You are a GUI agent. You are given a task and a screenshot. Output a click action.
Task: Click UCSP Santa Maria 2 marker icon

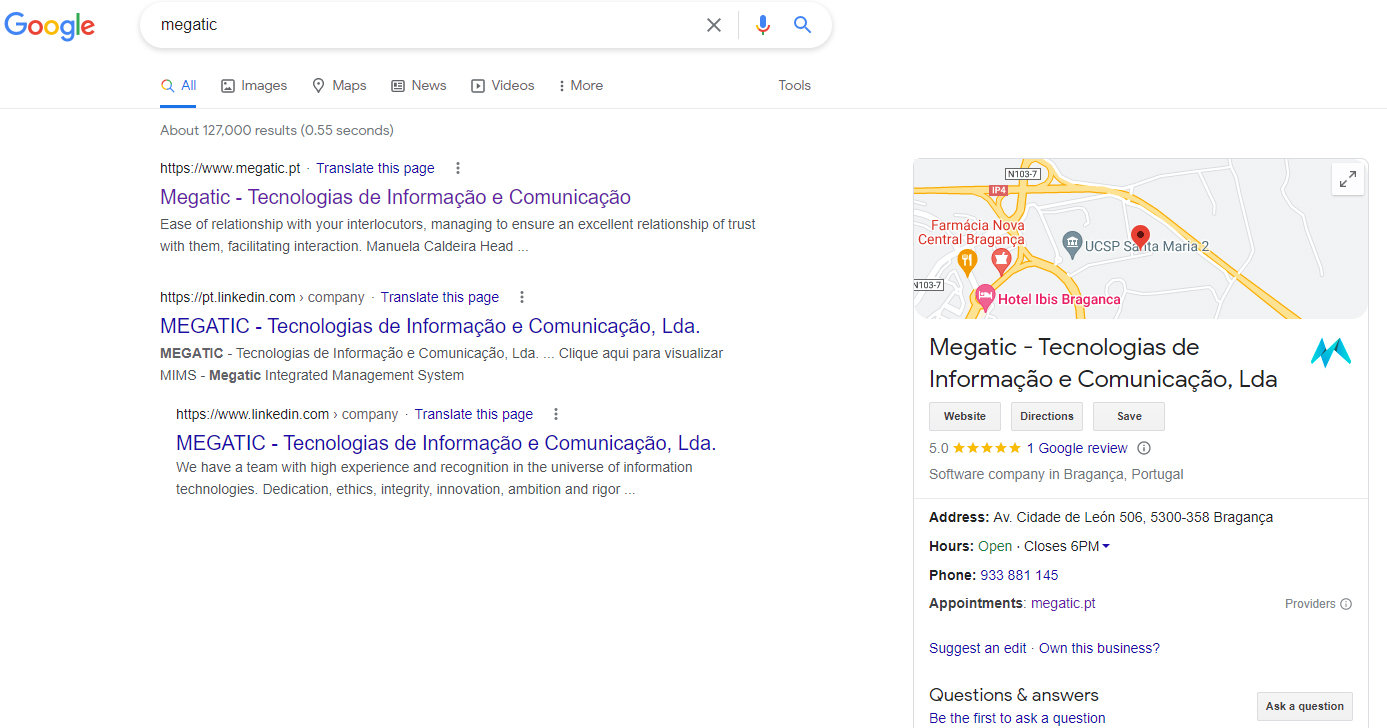1072,244
